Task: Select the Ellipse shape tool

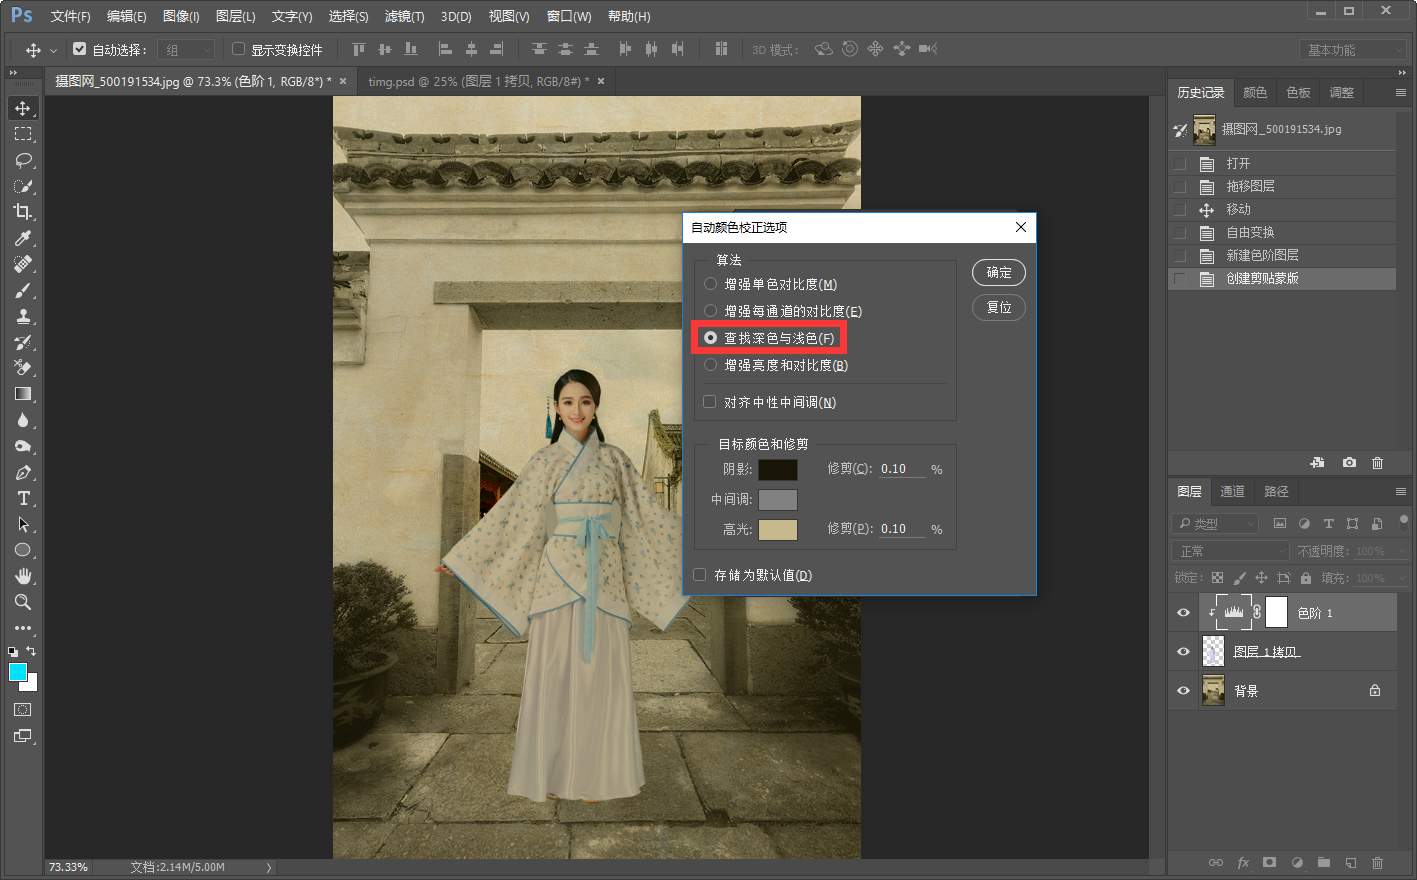Action: pyautogui.click(x=23, y=550)
